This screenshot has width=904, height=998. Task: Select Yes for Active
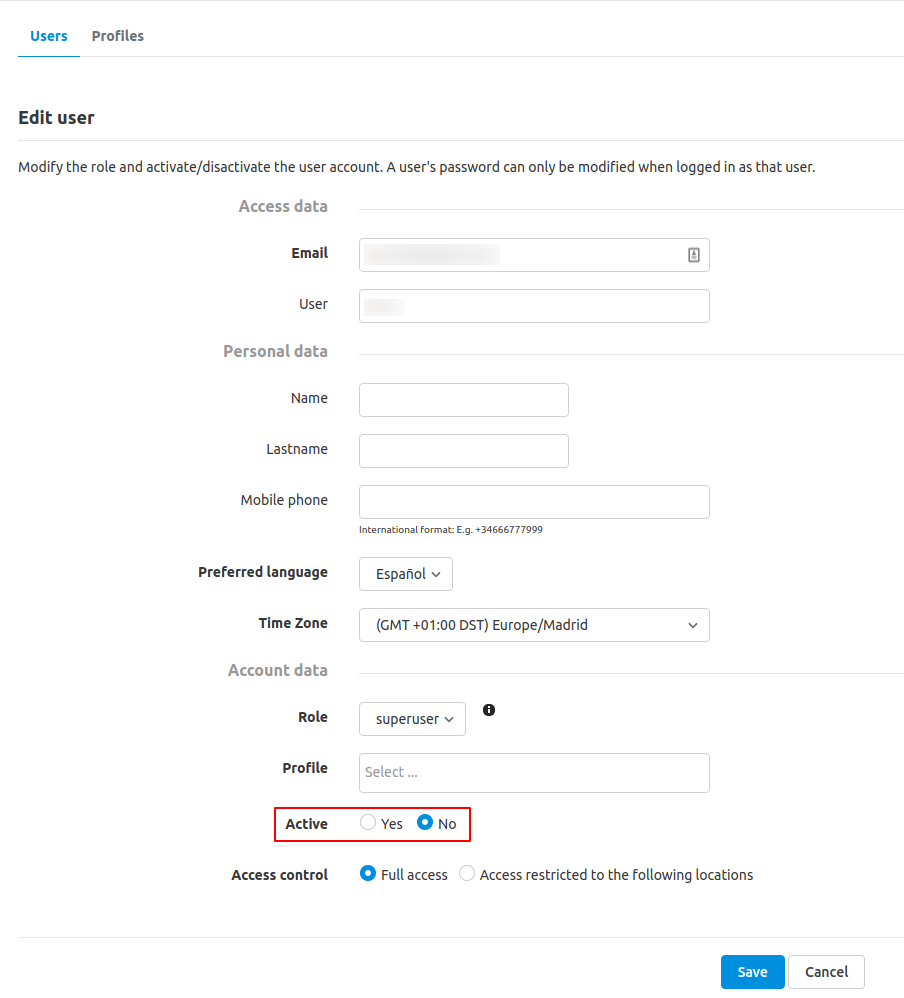pos(367,822)
